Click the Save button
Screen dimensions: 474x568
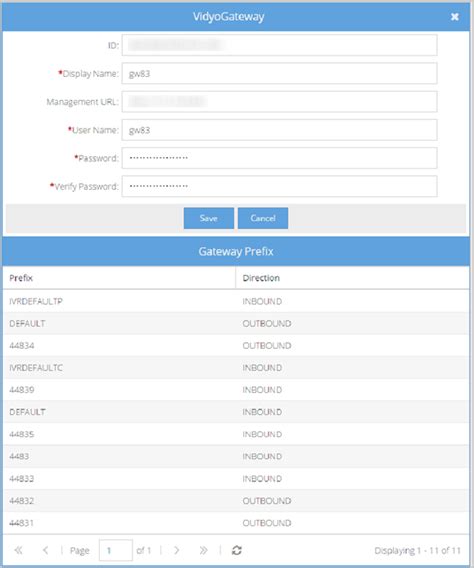point(209,218)
